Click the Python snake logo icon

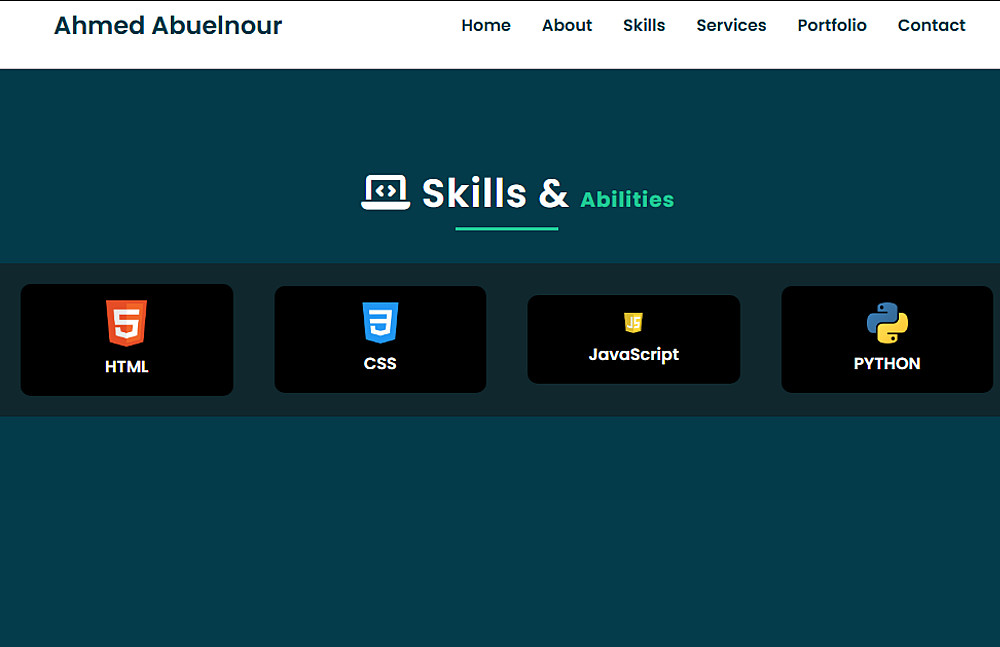pyautogui.click(x=887, y=322)
